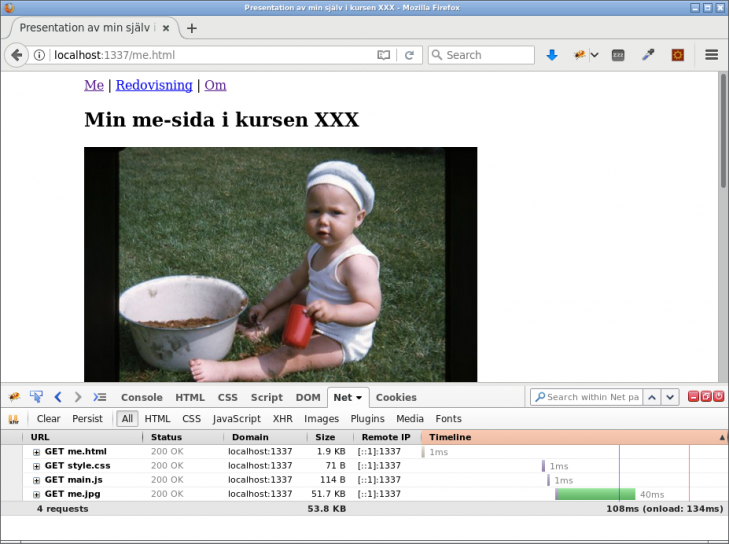The width and height of the screenshot is (729, 544).
Task: Filter Net requests by CSS type
Action: (192, 419)
